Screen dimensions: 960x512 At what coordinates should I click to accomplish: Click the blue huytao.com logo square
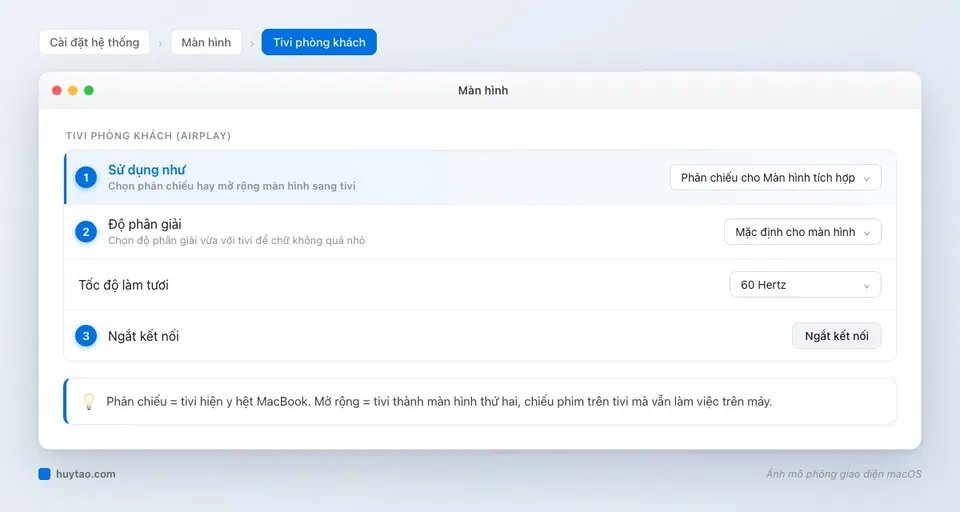tap(44, 474)
